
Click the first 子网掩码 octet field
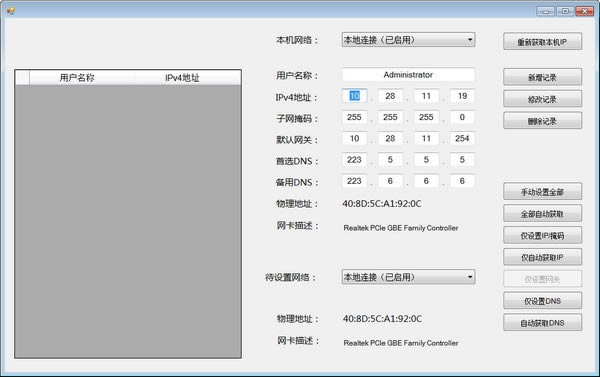tap(355, 117)
